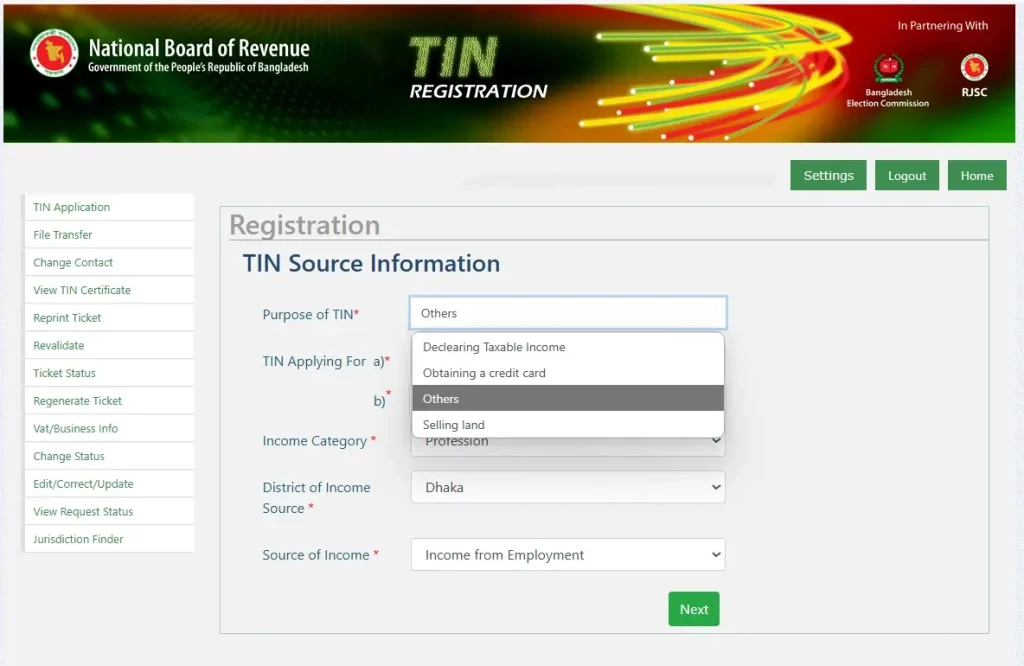Select Regenerate Ticket in left menu

point(78,401)
